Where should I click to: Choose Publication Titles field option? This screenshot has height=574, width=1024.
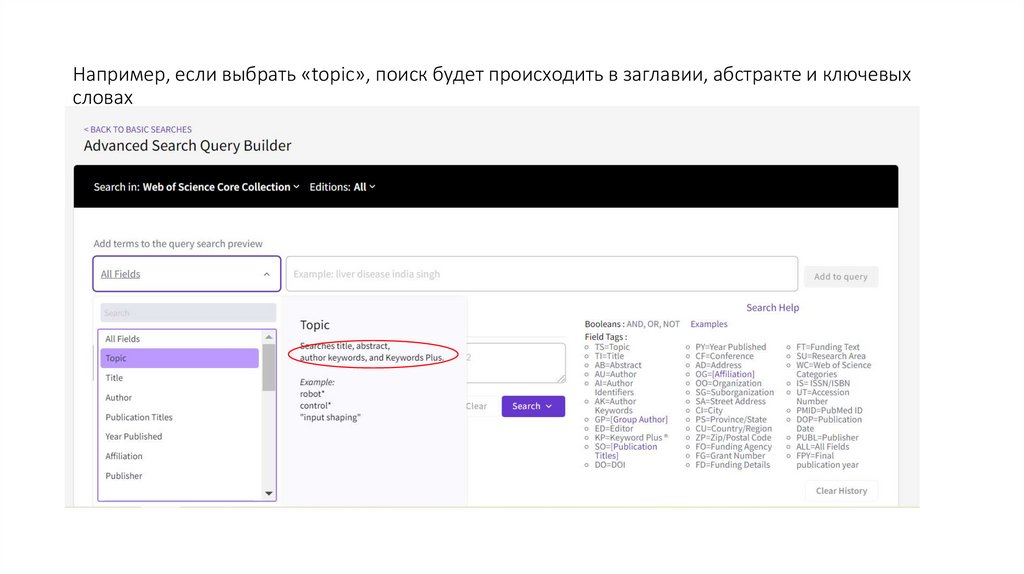139,417
